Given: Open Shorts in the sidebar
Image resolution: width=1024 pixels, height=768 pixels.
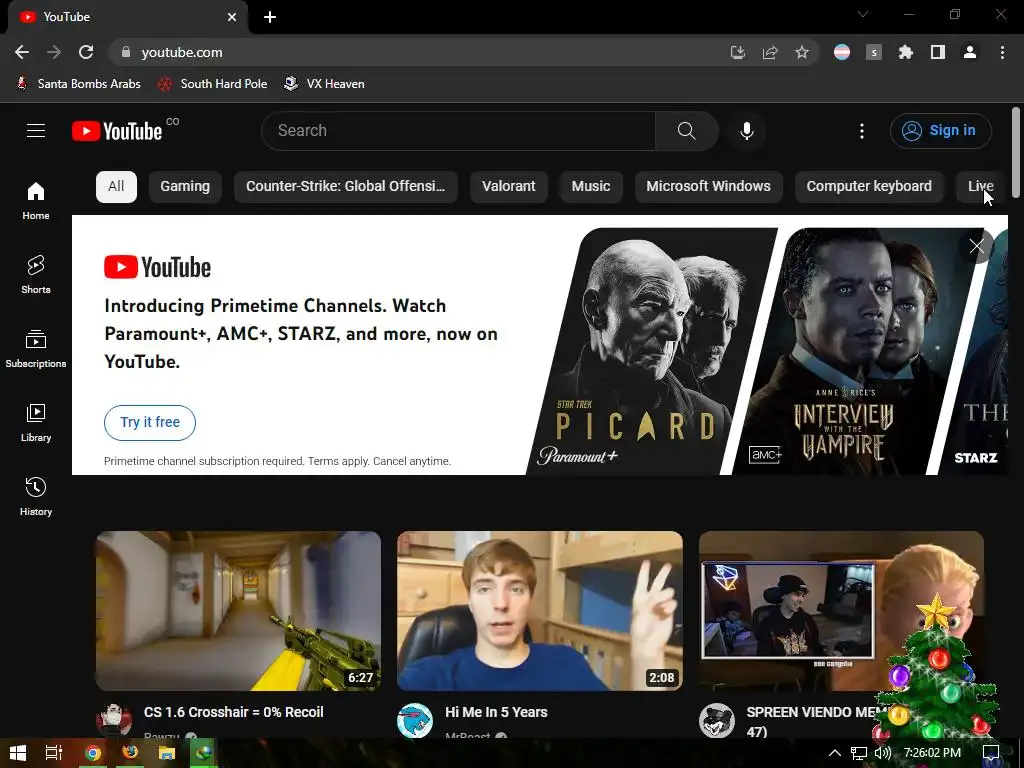Looking at the screenshot, I should tap(36, 275).
